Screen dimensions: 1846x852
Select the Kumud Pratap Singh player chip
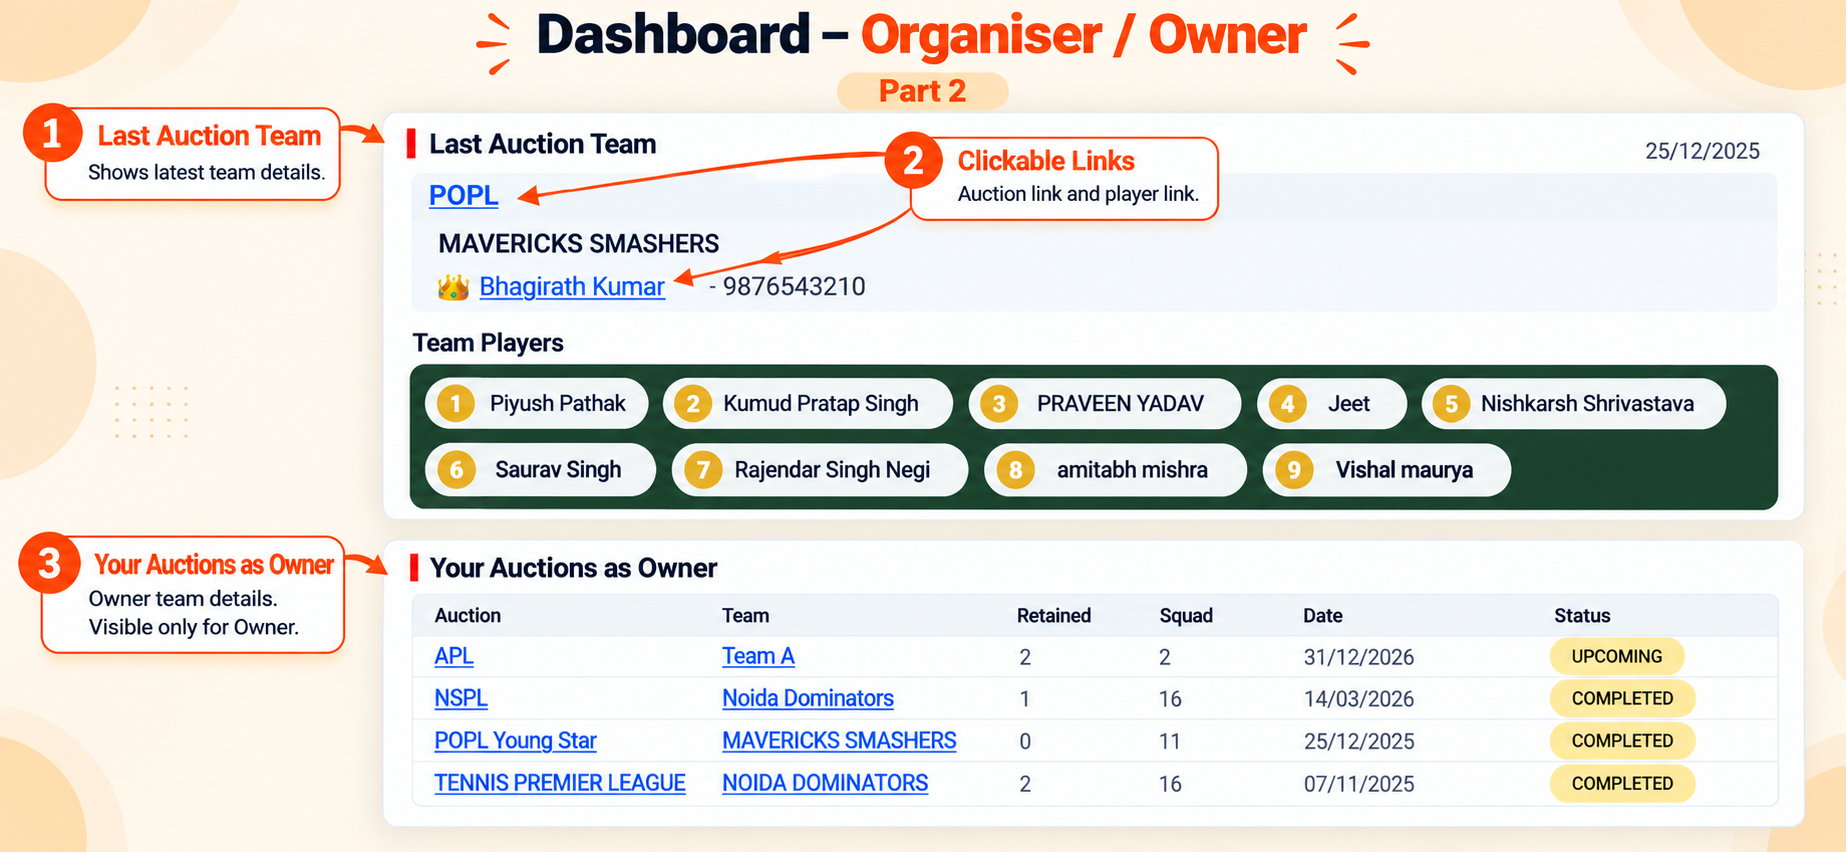click(807, 404)
